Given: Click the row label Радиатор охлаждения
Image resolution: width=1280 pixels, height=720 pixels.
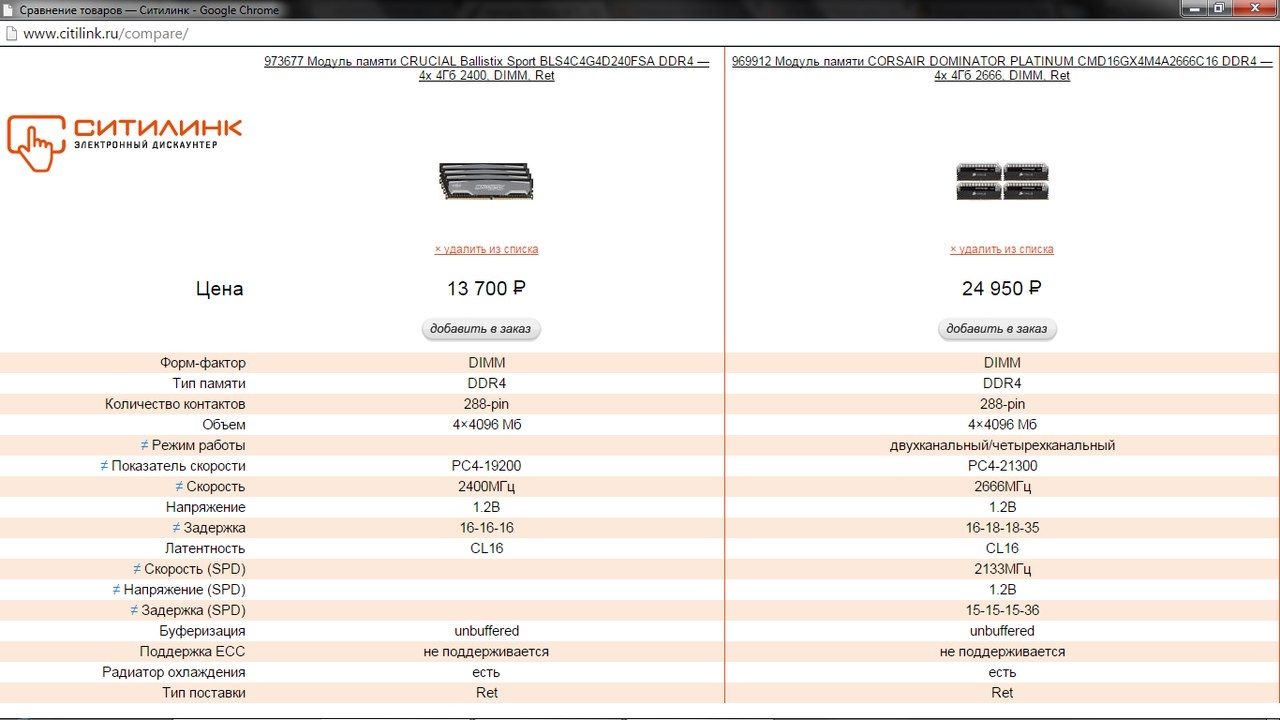Looking at the screenshot, I should [174, 672].
